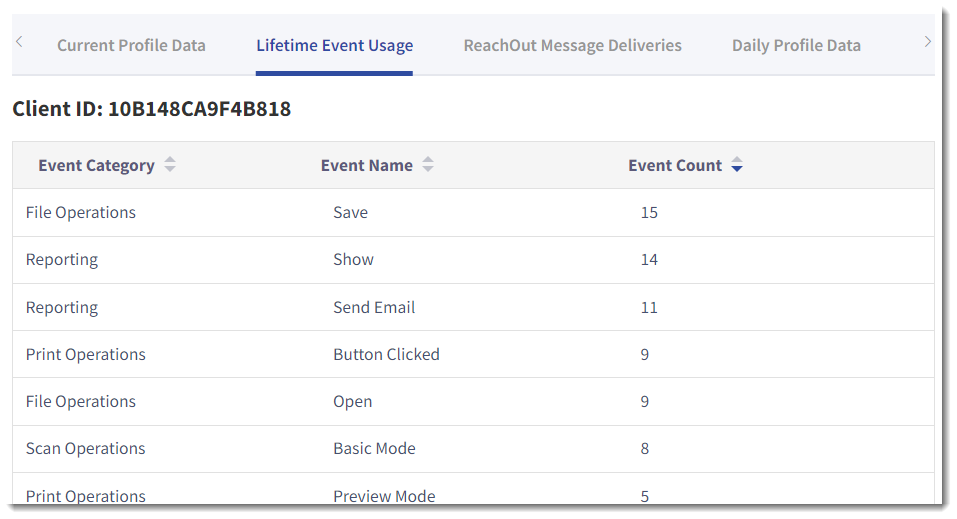Image resolution: width=957 pixels, height=519 pixels.
Task: Click Reporting in the Send Email row
Action: pyautogui.click(x=62, y=308)
